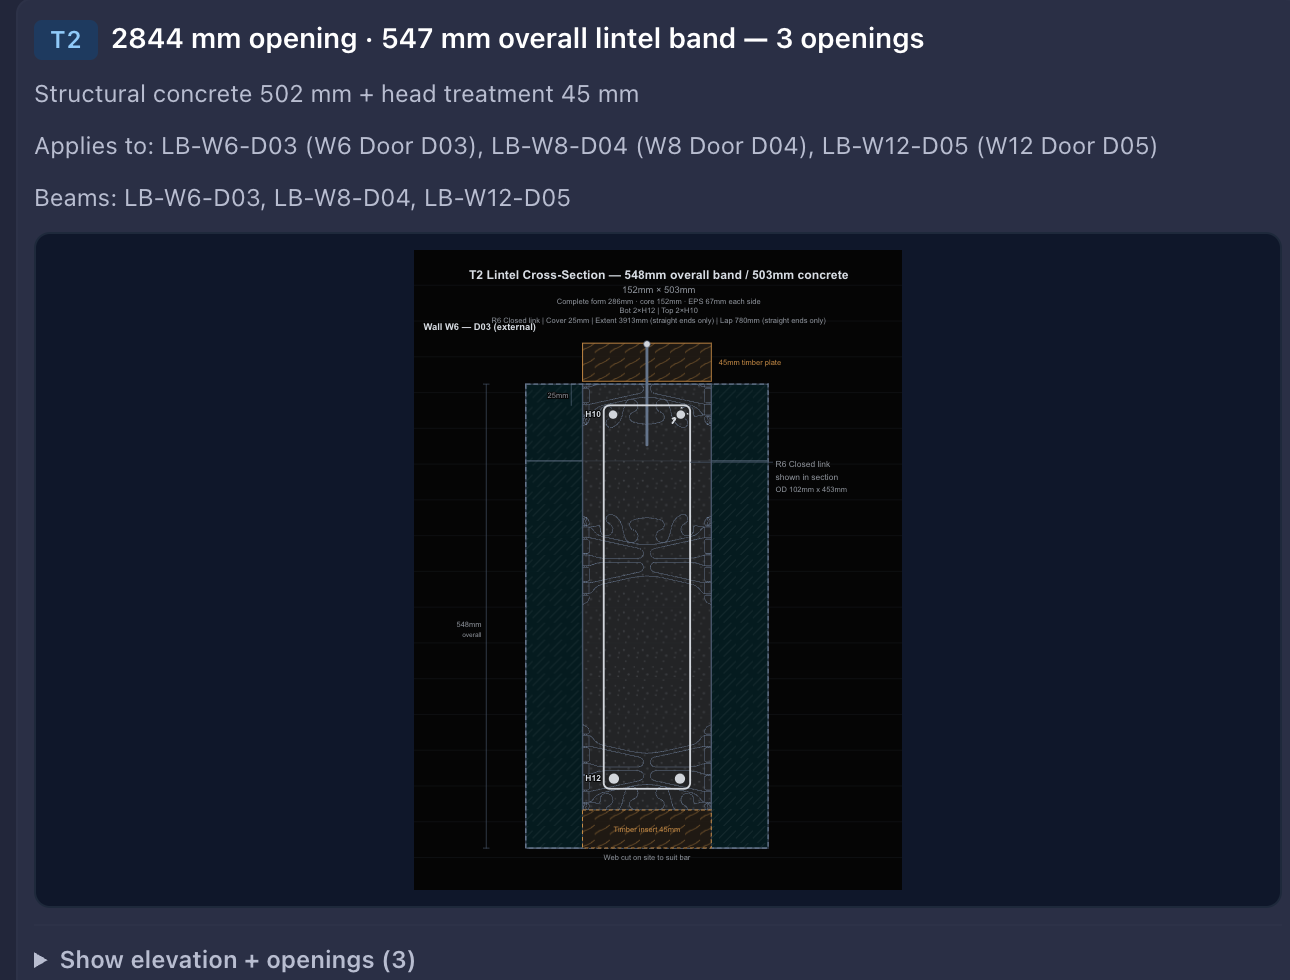The height and width of the screenshot is (980, 1290).
Task: Click the "Web cut on site to suit bar" note
Action: pos(647,857)
